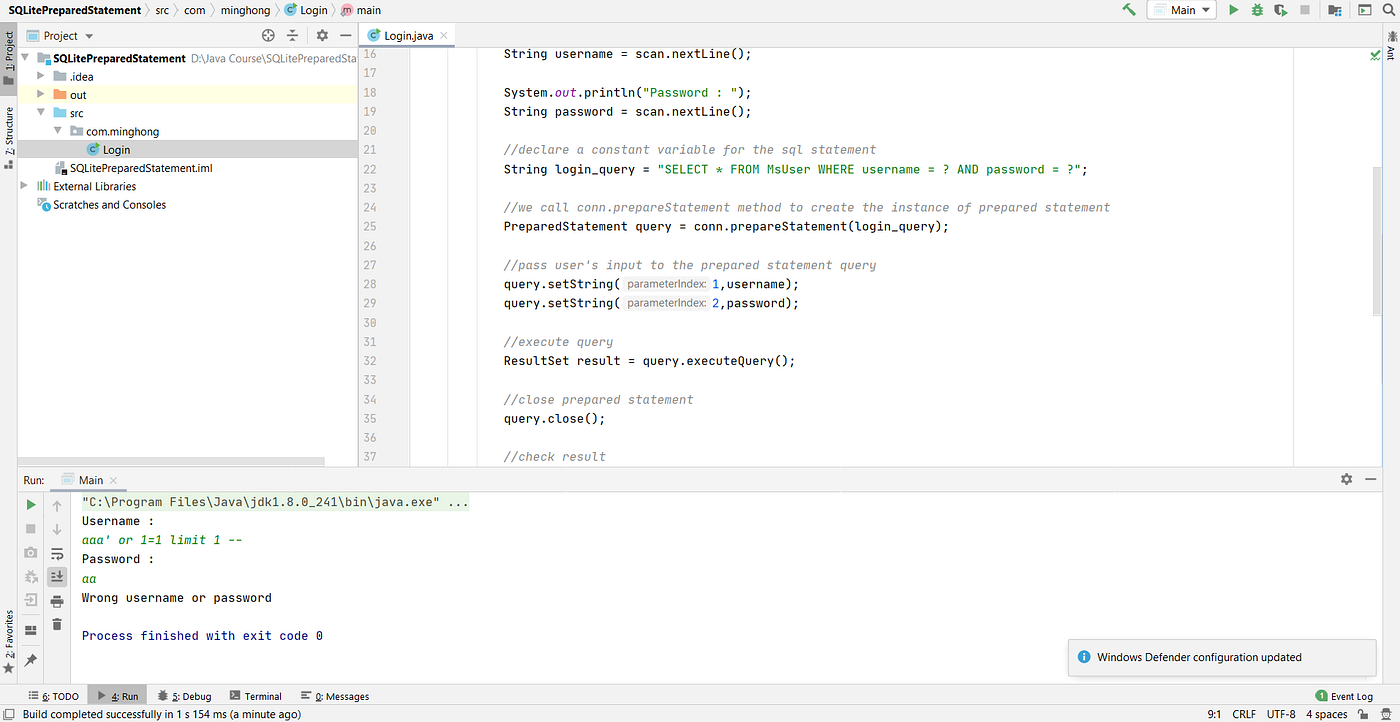Toggle the Structure side tool window
The image size is (1400, 722).
coord(8,137)
